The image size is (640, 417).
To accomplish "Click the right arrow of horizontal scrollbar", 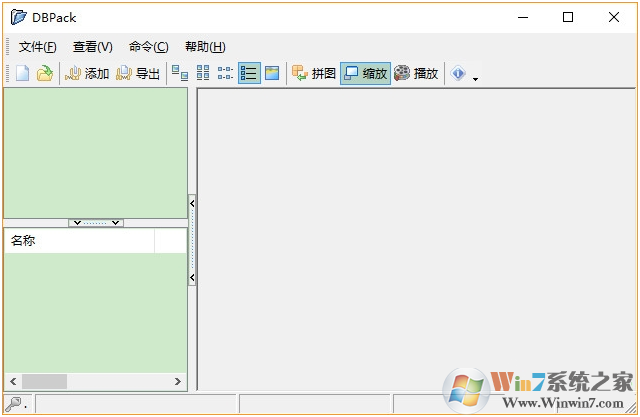I will click(179, 382).
